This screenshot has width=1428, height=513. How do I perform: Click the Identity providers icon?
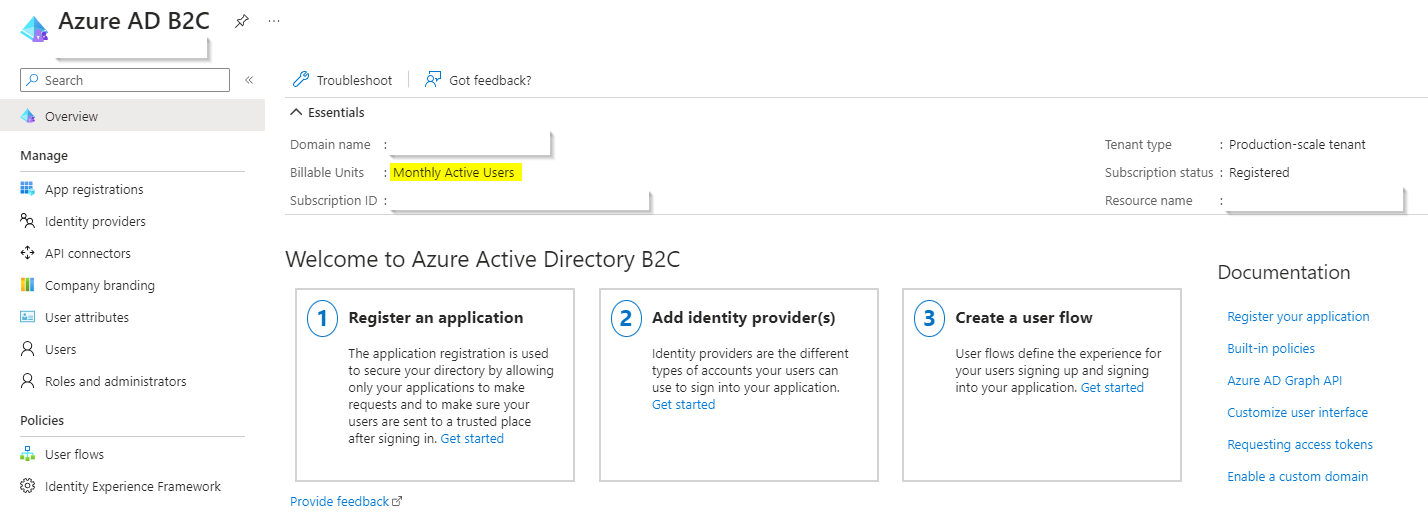pos(28,221)
